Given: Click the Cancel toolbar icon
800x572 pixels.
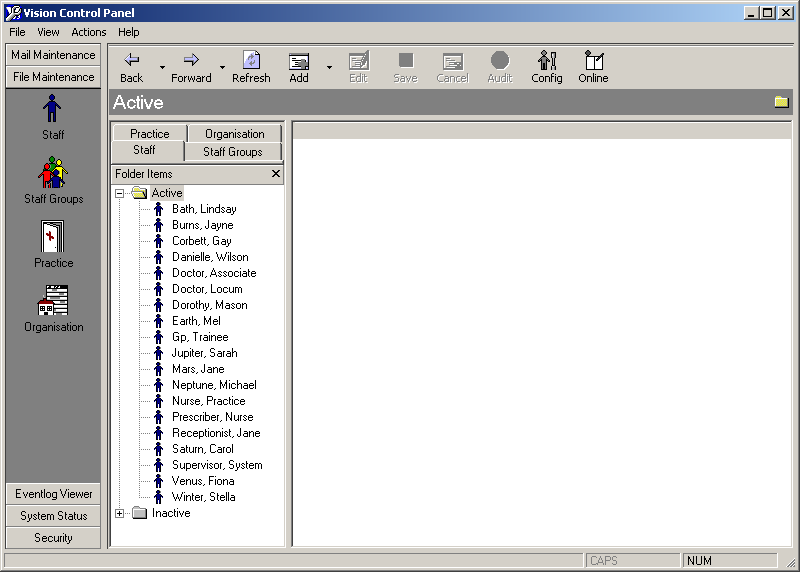Looking at the screenshot, I should pyautogui.click(x=453, y=61).
